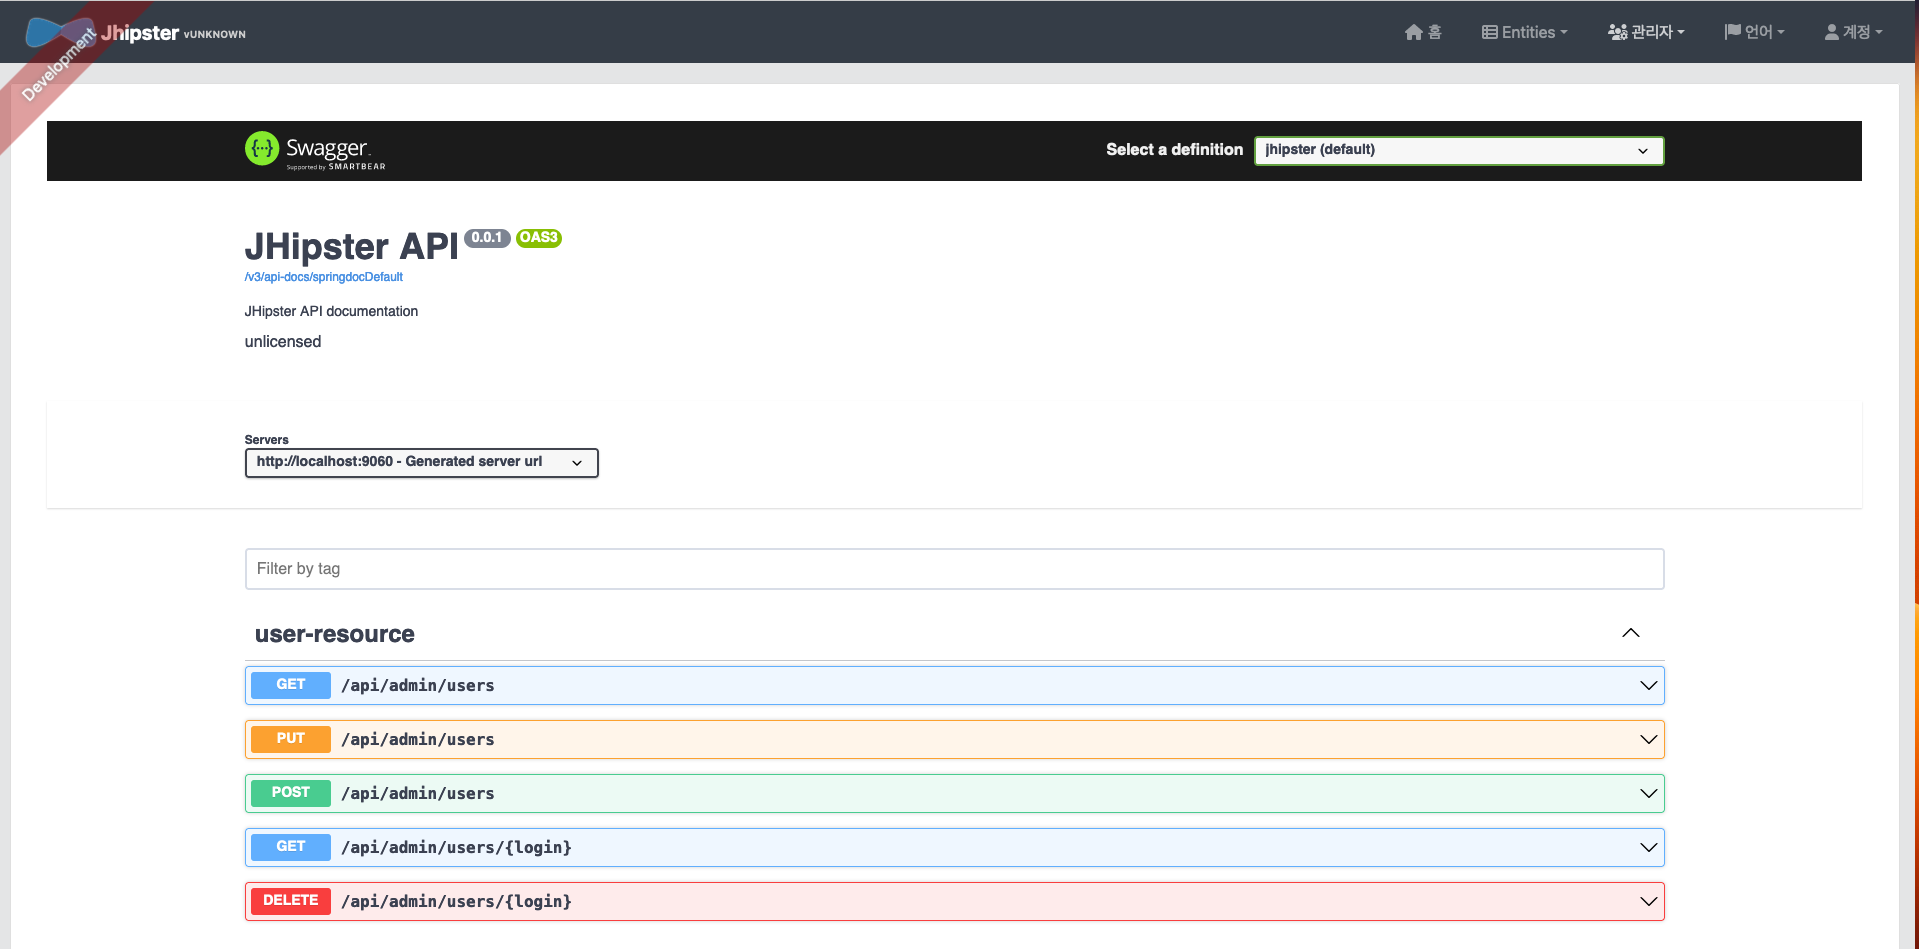The image size is (1919, 949).
Task: Click the user-resource heading
Action: point(335,634)
